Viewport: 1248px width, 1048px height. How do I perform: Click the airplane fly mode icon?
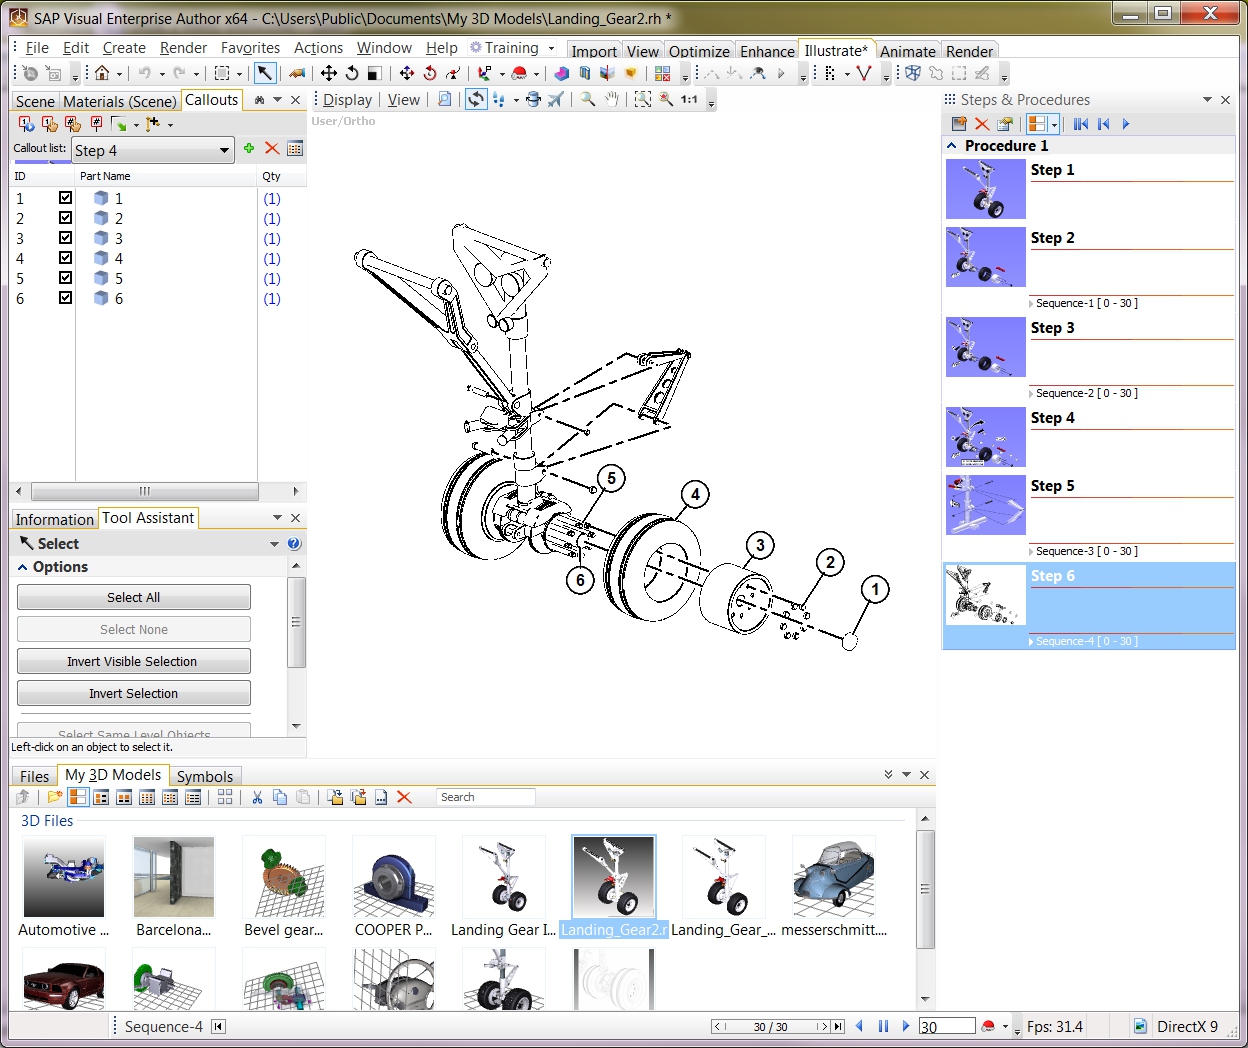point(556,99)
